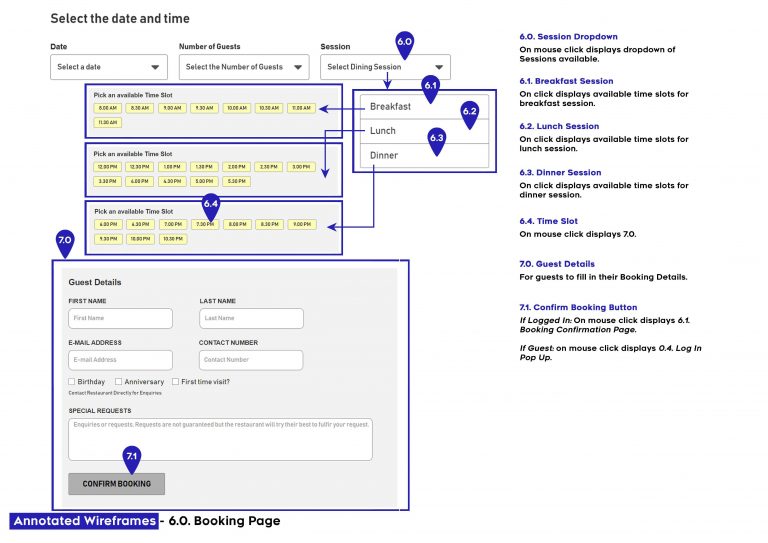Click the 6.1 pin next to Breakfast
768x543 pixels.
430,88
